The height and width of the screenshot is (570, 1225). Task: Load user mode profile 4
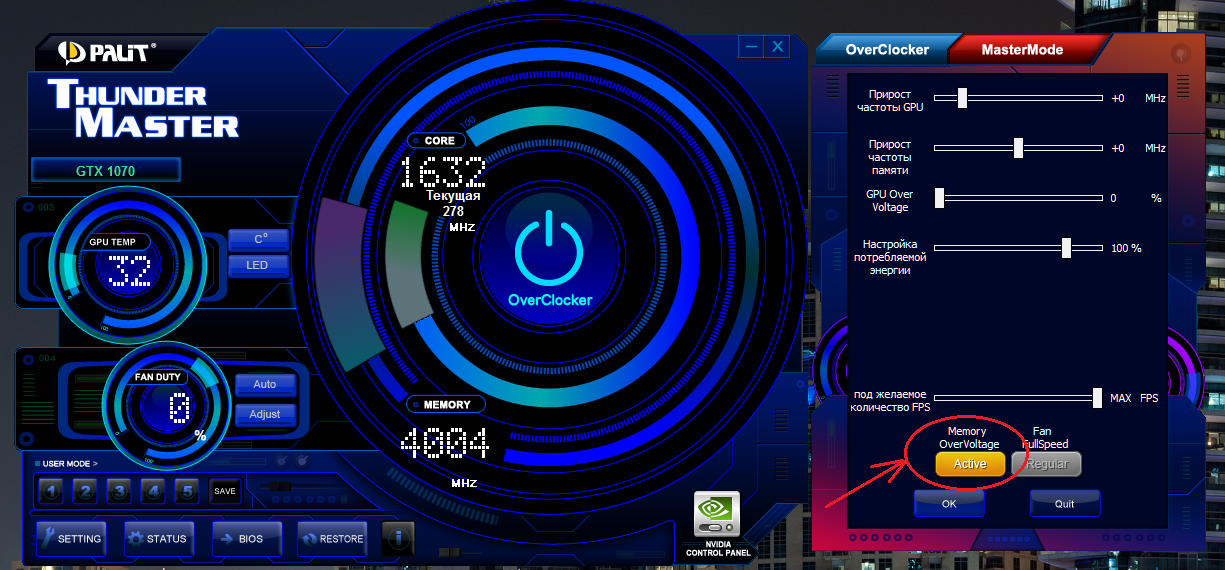point(153,491)
